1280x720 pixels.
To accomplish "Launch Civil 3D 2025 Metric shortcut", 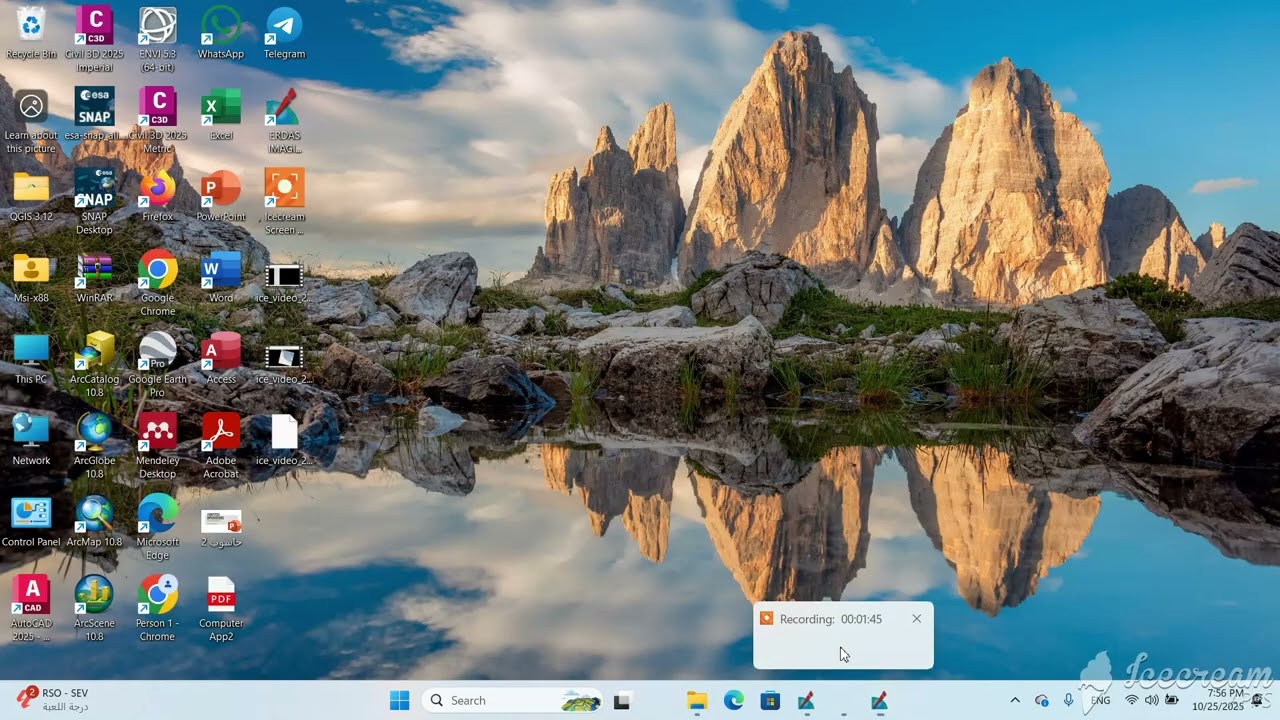I will 157,120.
